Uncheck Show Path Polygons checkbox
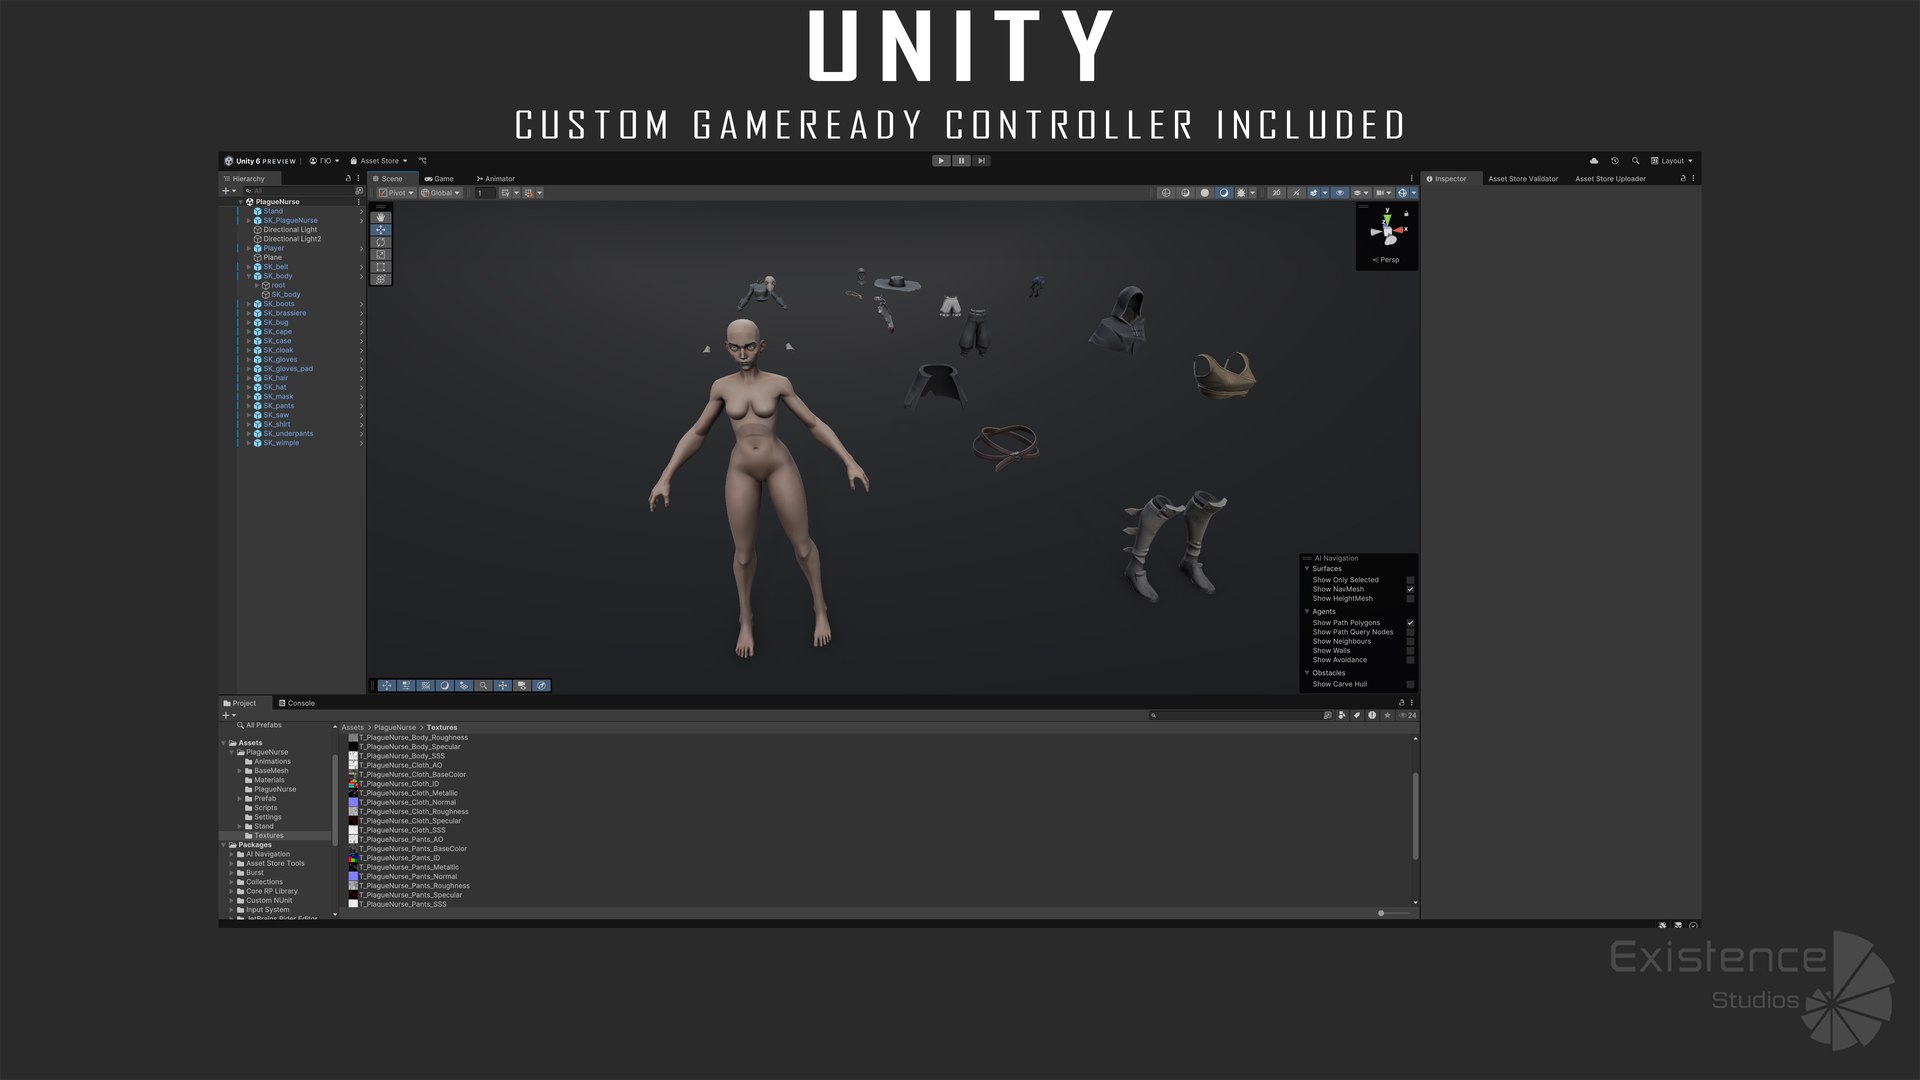Screen dimensions: 1920x1080 (1410, 623)
